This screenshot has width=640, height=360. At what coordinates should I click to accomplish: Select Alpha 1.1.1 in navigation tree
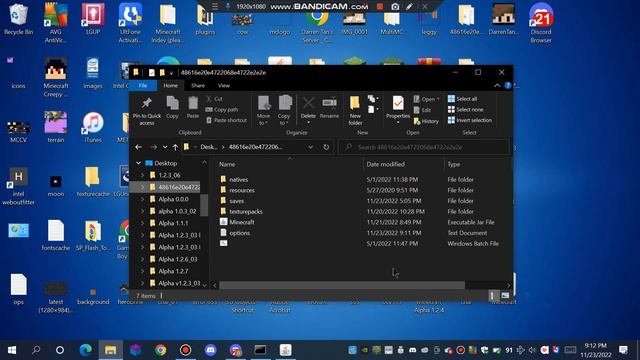[x=173, y=223]
